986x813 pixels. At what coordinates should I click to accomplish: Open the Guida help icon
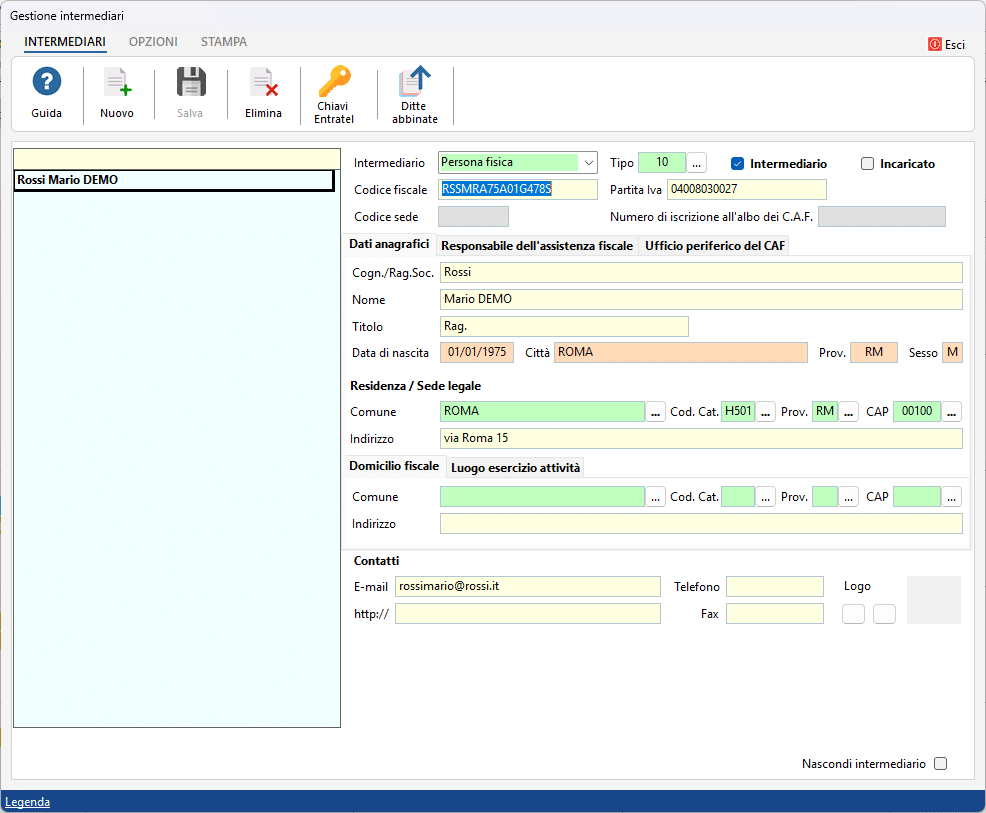[x=47, y=82]
